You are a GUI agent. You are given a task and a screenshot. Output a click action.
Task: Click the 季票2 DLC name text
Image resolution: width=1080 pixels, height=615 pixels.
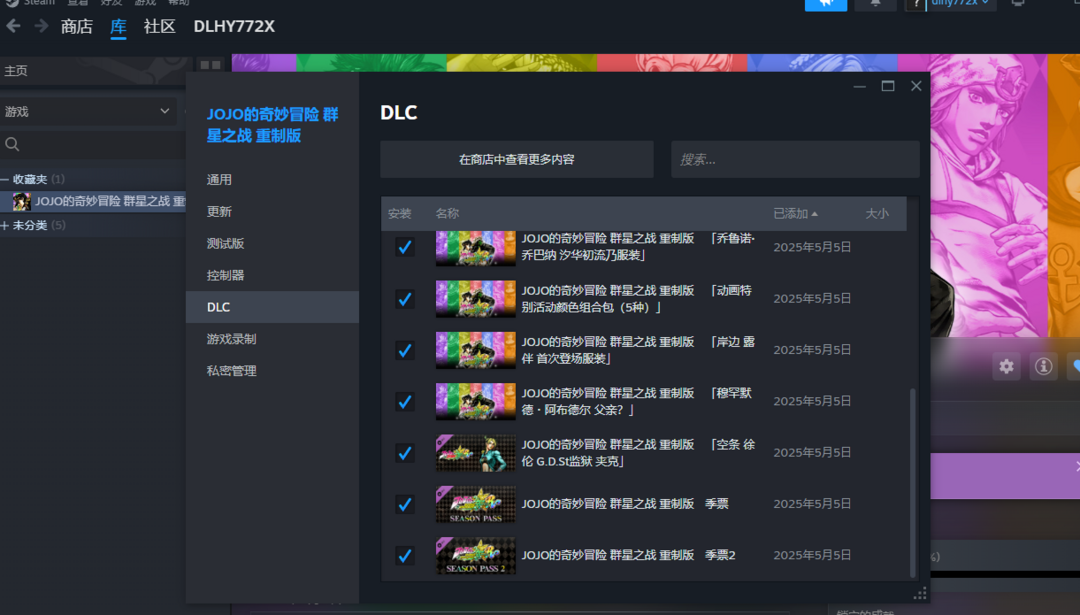[628, 555]
